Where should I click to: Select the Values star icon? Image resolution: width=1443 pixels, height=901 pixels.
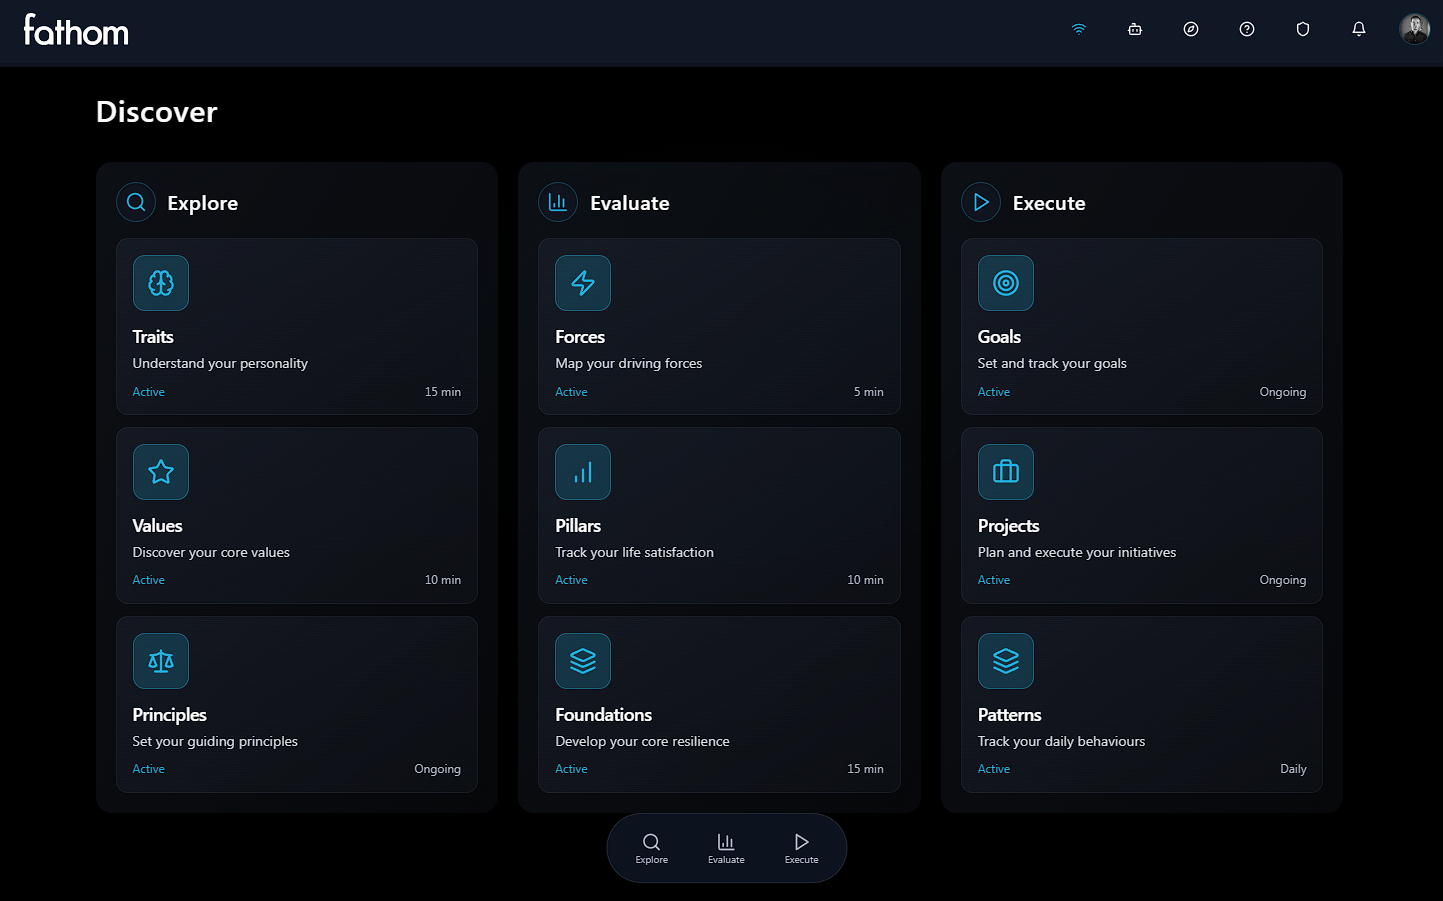(161, 471)
